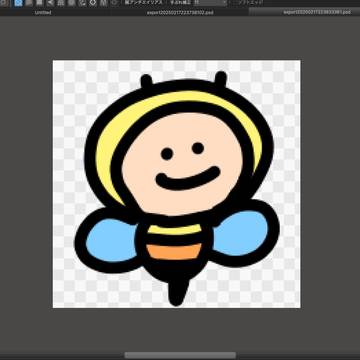Click the bee's orange body stripe
This screenshot has height=360, width=360.
[174, 252]
